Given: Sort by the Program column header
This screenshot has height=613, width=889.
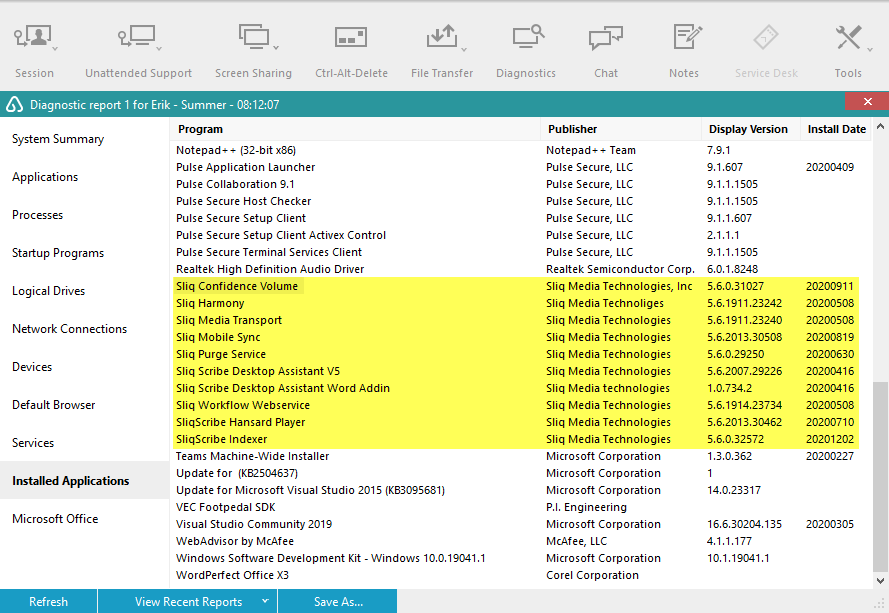Looking at the screenshot, I should pyautogui.click(x=355, y=129).
